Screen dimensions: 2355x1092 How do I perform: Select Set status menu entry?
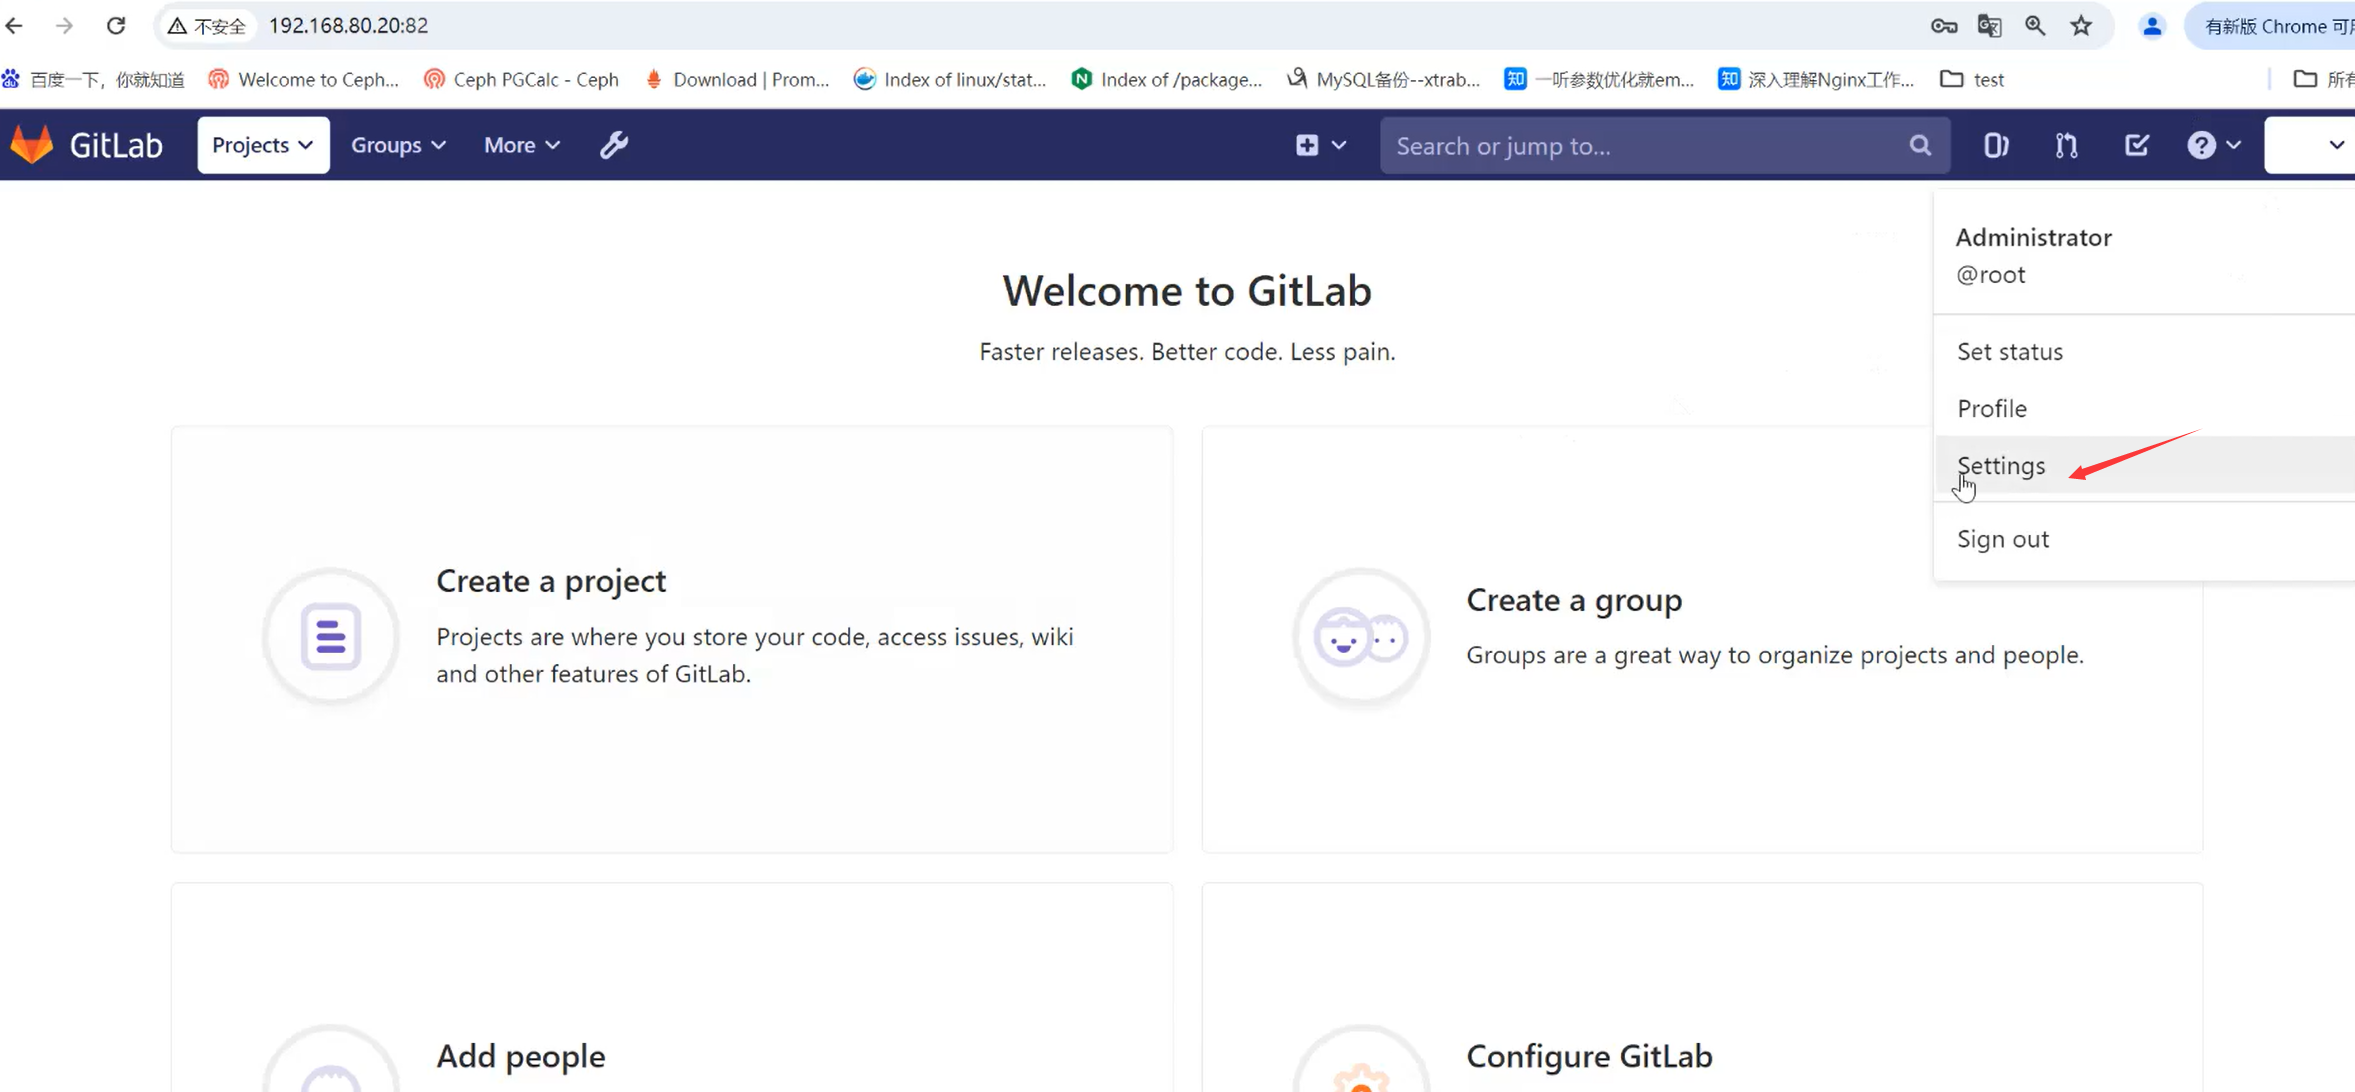tap(2009, 352)
